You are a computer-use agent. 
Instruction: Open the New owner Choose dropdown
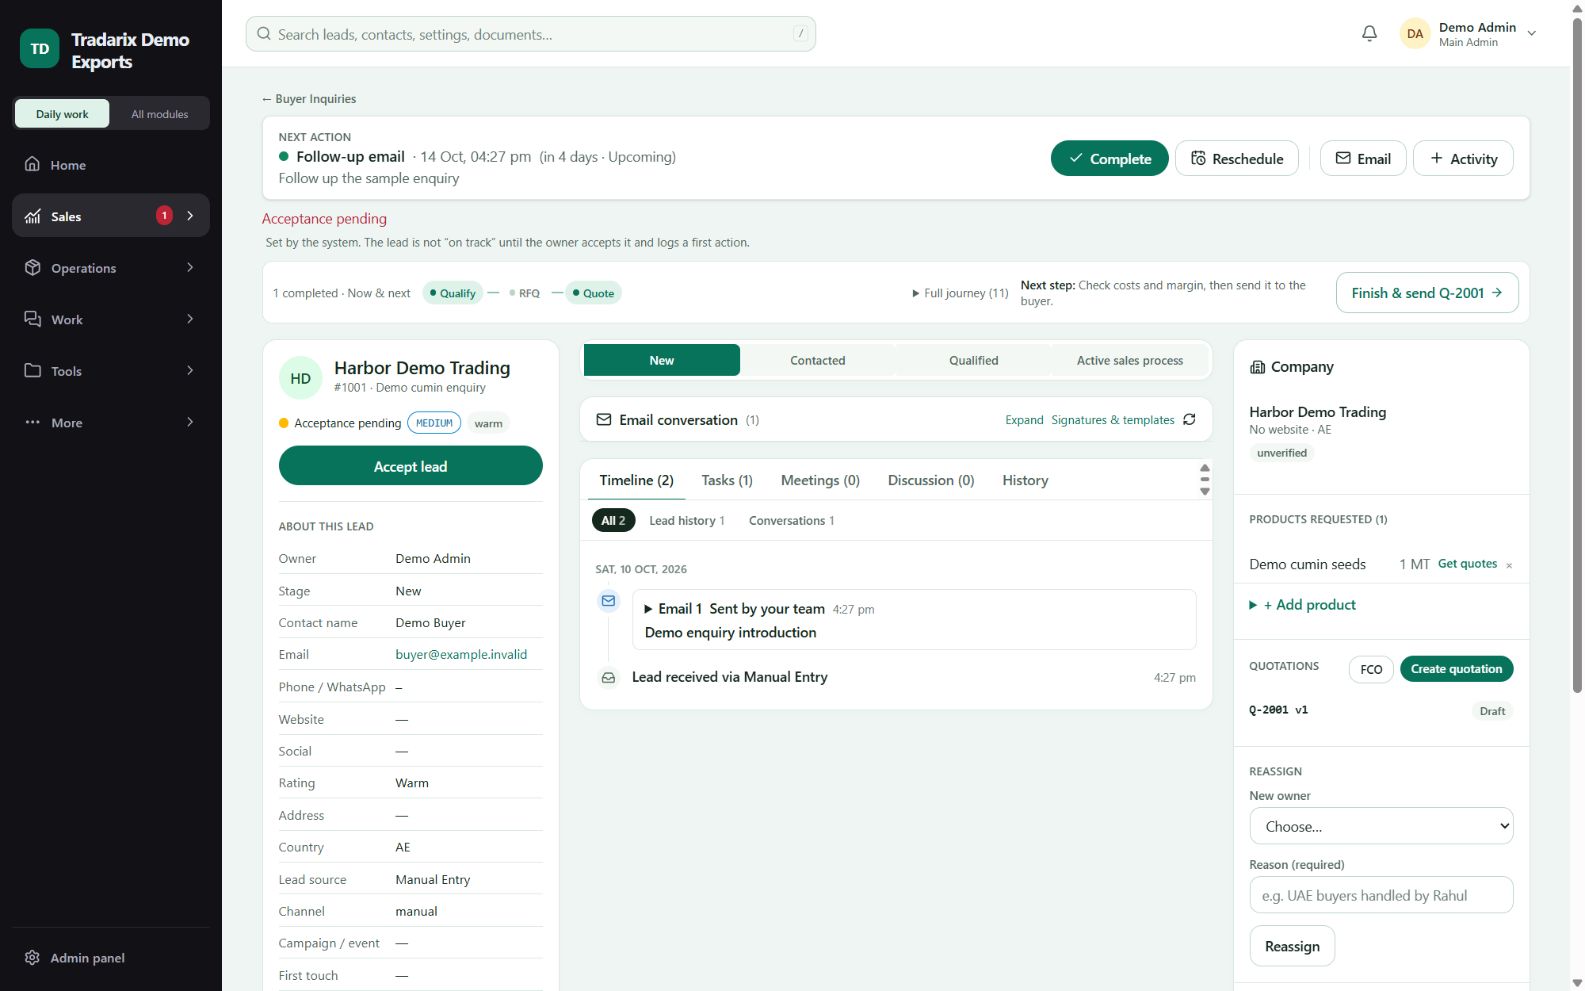(1381, 826)
